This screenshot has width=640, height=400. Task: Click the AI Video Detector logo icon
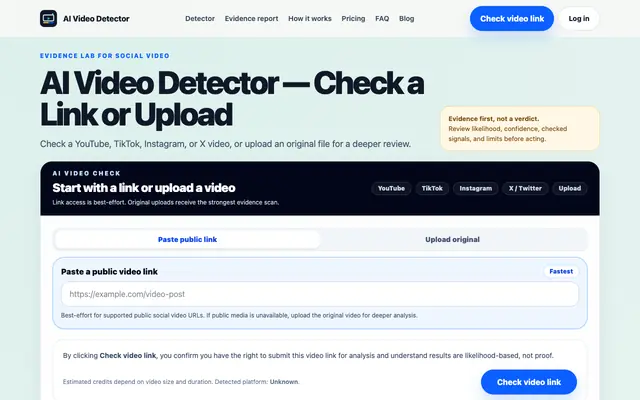coord(48,18)
